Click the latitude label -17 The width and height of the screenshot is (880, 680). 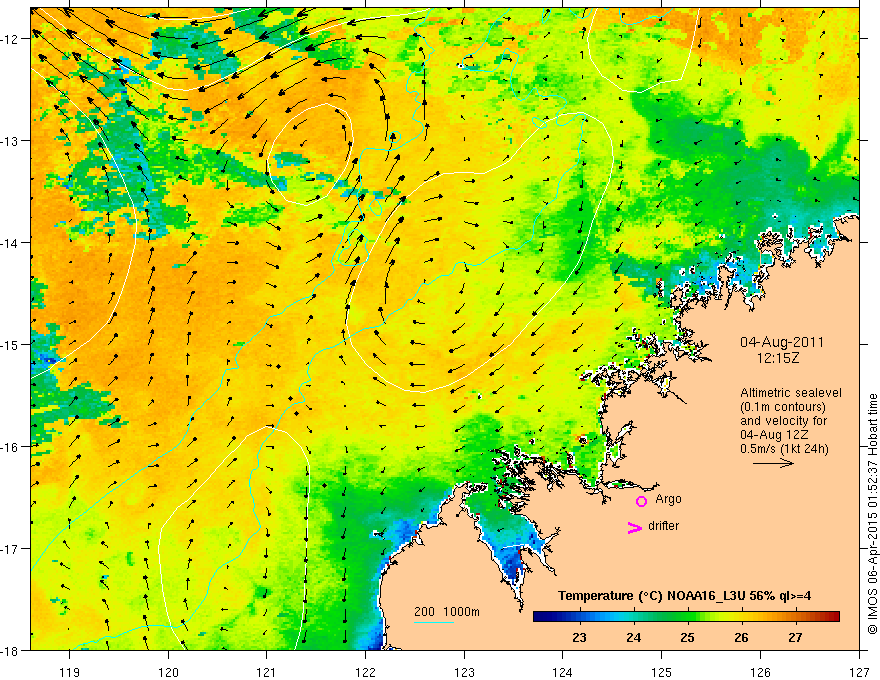click(x=11, y=549)
